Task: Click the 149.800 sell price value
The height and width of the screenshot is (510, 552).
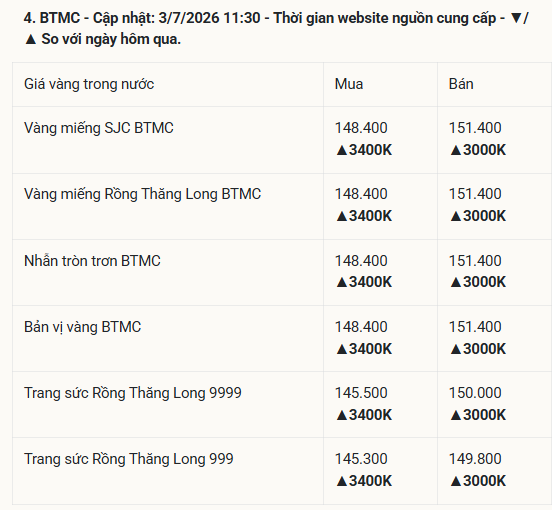Action: click(x=475, y=459)
